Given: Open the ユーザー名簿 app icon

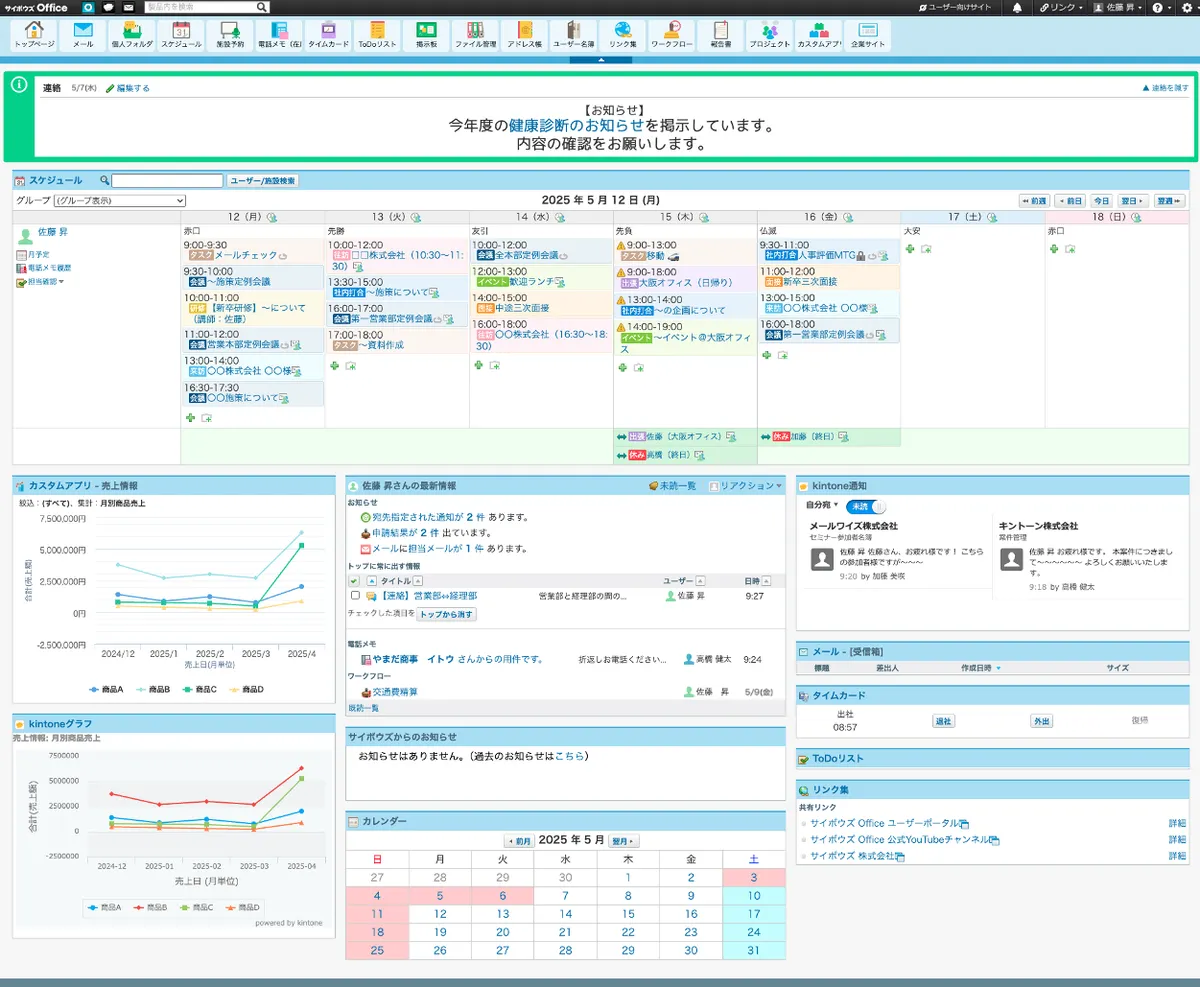Looking at the screenshot, I should point(573,35).
